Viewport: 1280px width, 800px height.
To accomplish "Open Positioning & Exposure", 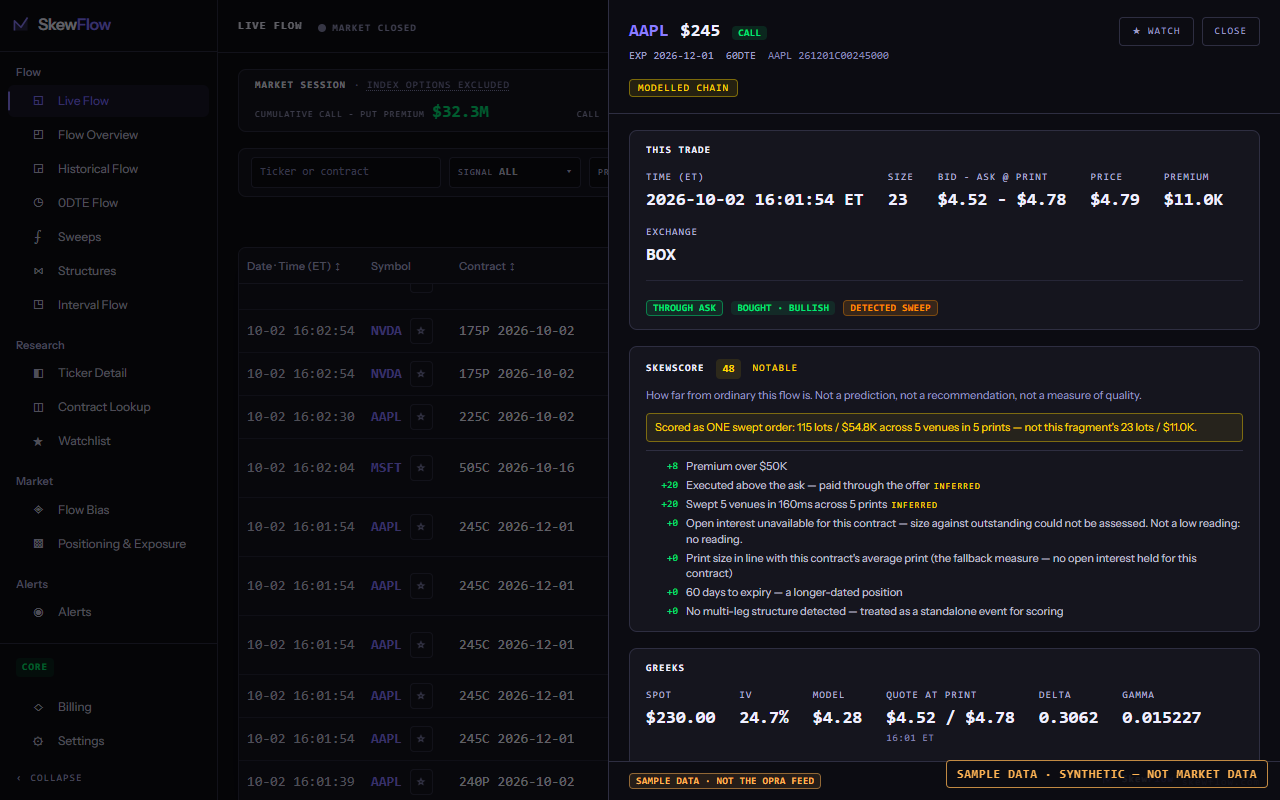I will click(109, 544).
